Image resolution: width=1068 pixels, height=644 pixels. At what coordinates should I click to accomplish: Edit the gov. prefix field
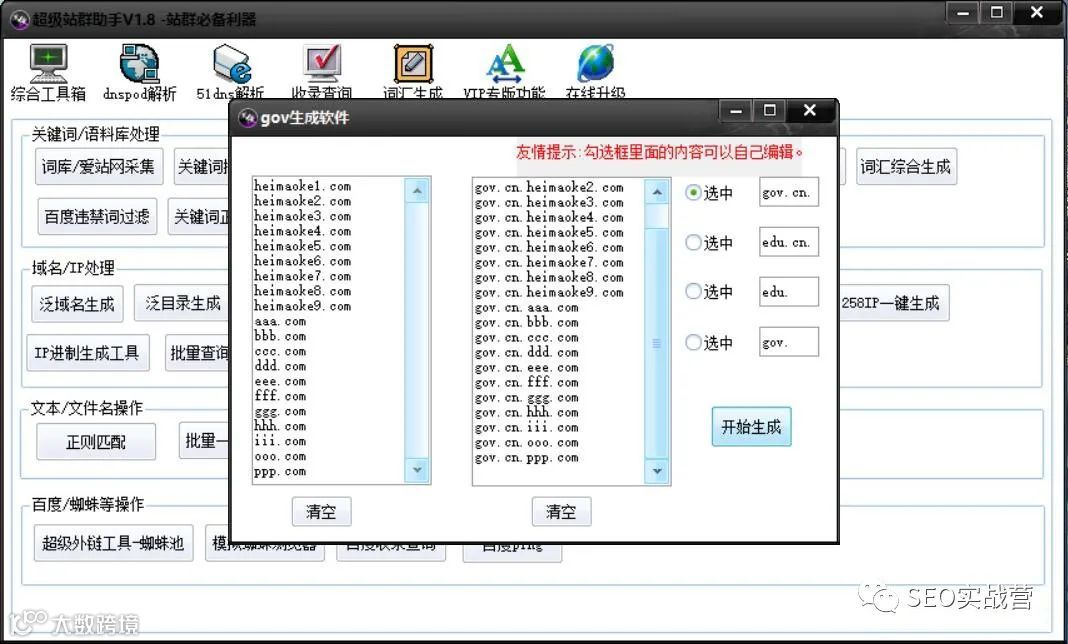pos(789,342)
